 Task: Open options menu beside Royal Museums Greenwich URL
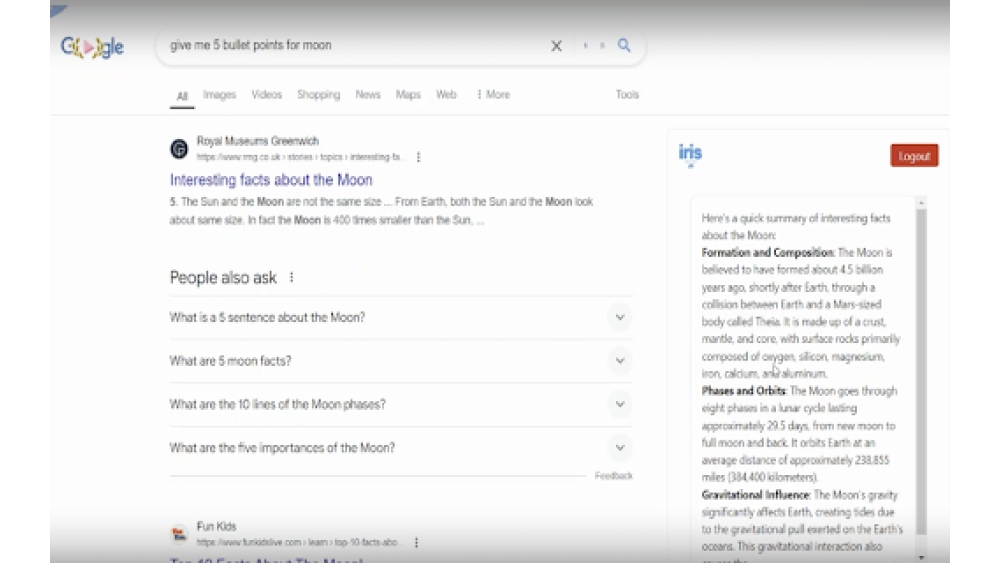pyautogui.click(x=418, y=157)
